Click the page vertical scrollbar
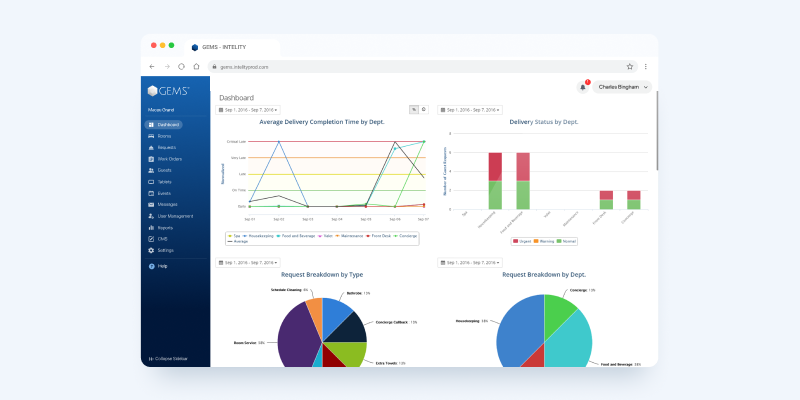Screen dimensions: 800x400 point(657,131)
